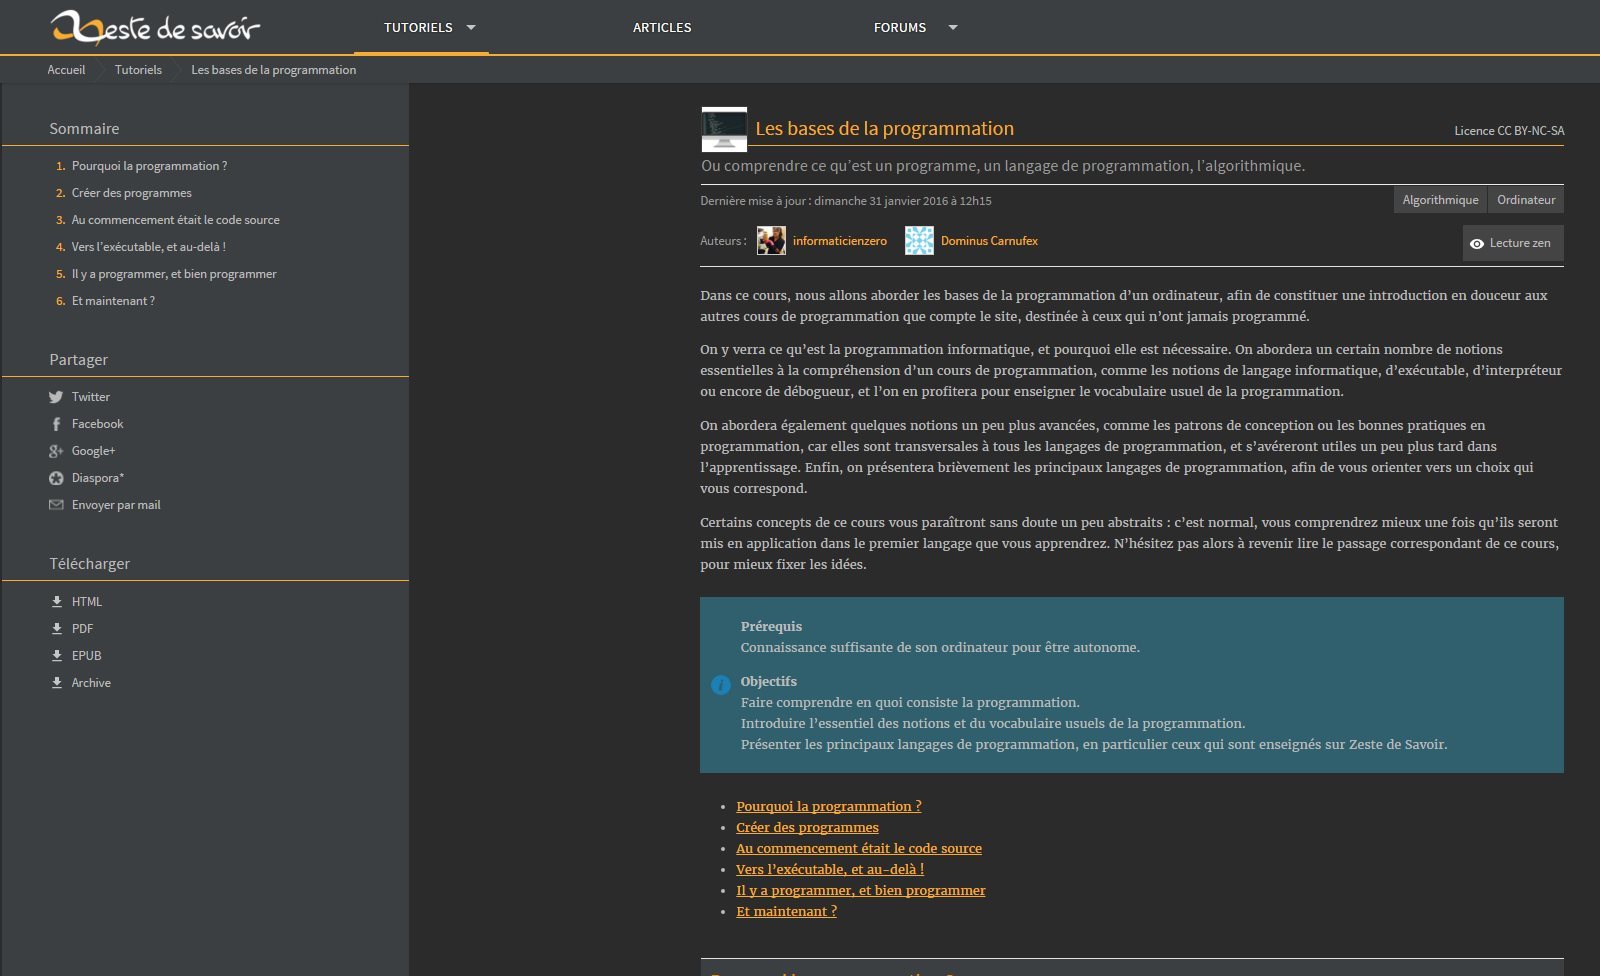
Task: Click the EPUB download arrow icon
Action: (x=57, y=656)
